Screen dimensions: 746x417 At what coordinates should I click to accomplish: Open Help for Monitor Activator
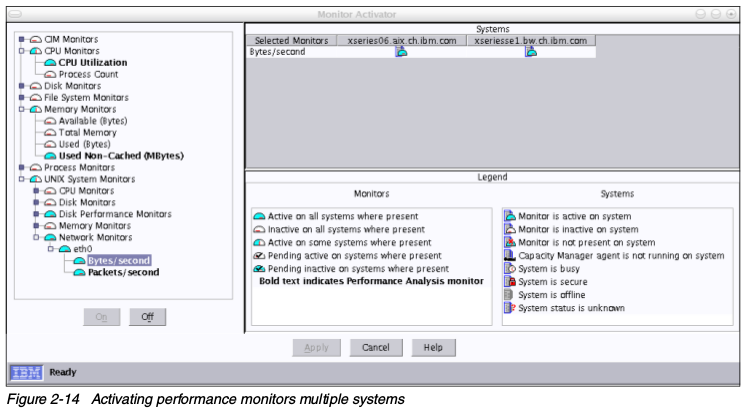pos(433,347)
